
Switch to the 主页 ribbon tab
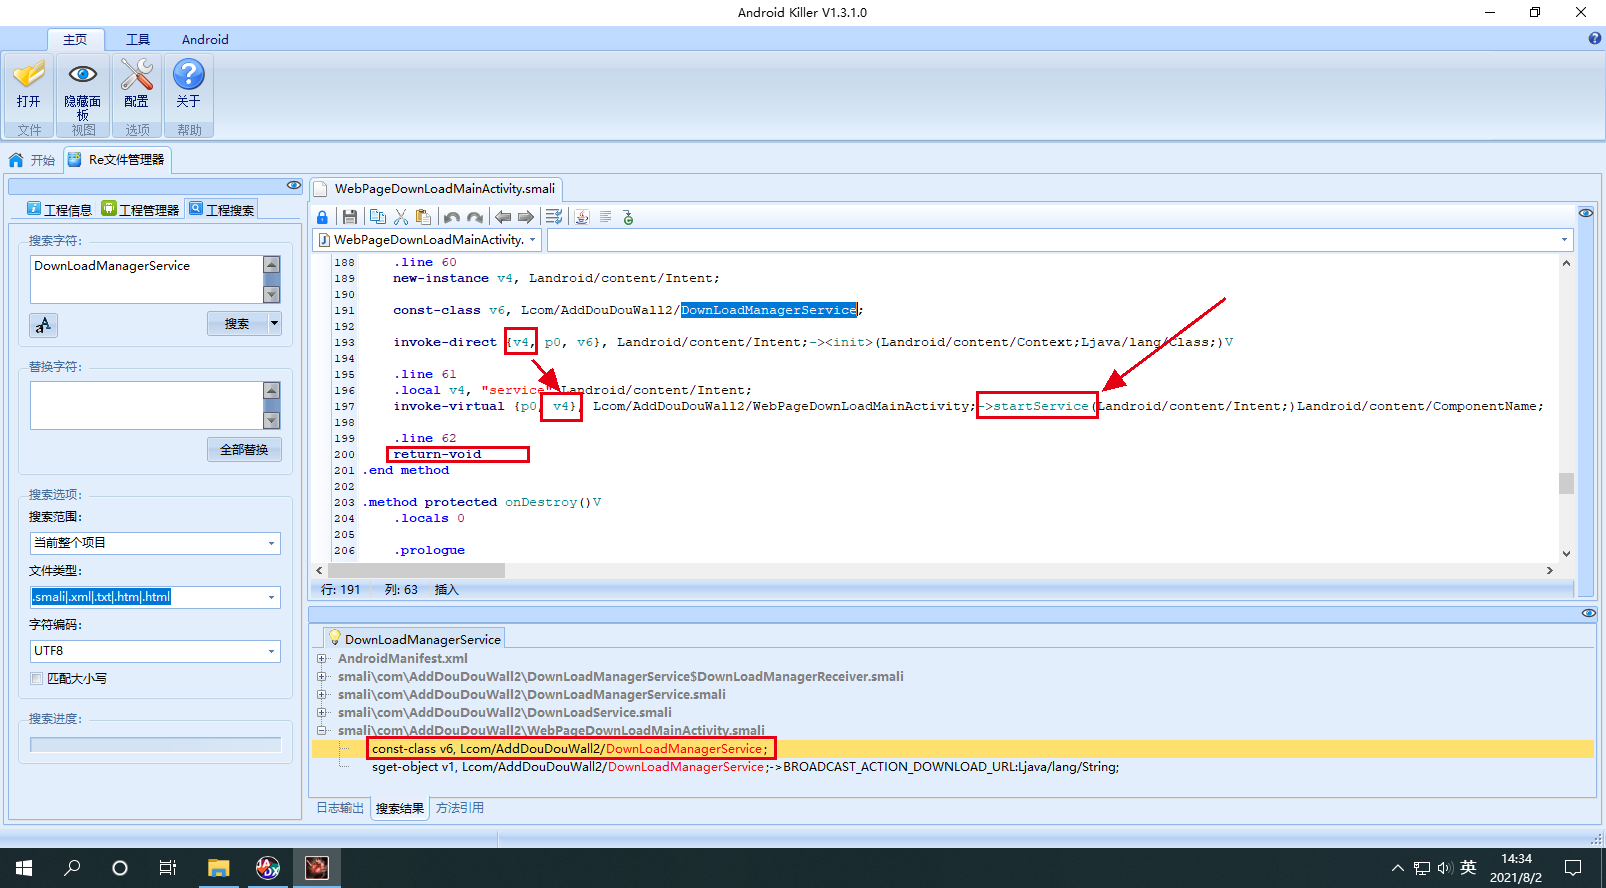(x=75, y=40)
